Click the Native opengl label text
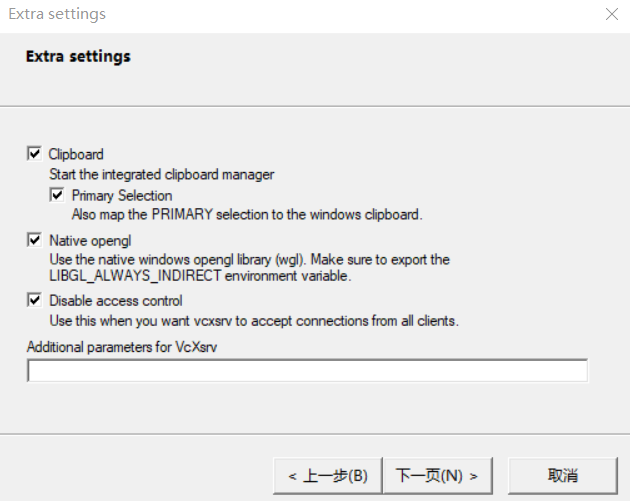 point(90,241)
